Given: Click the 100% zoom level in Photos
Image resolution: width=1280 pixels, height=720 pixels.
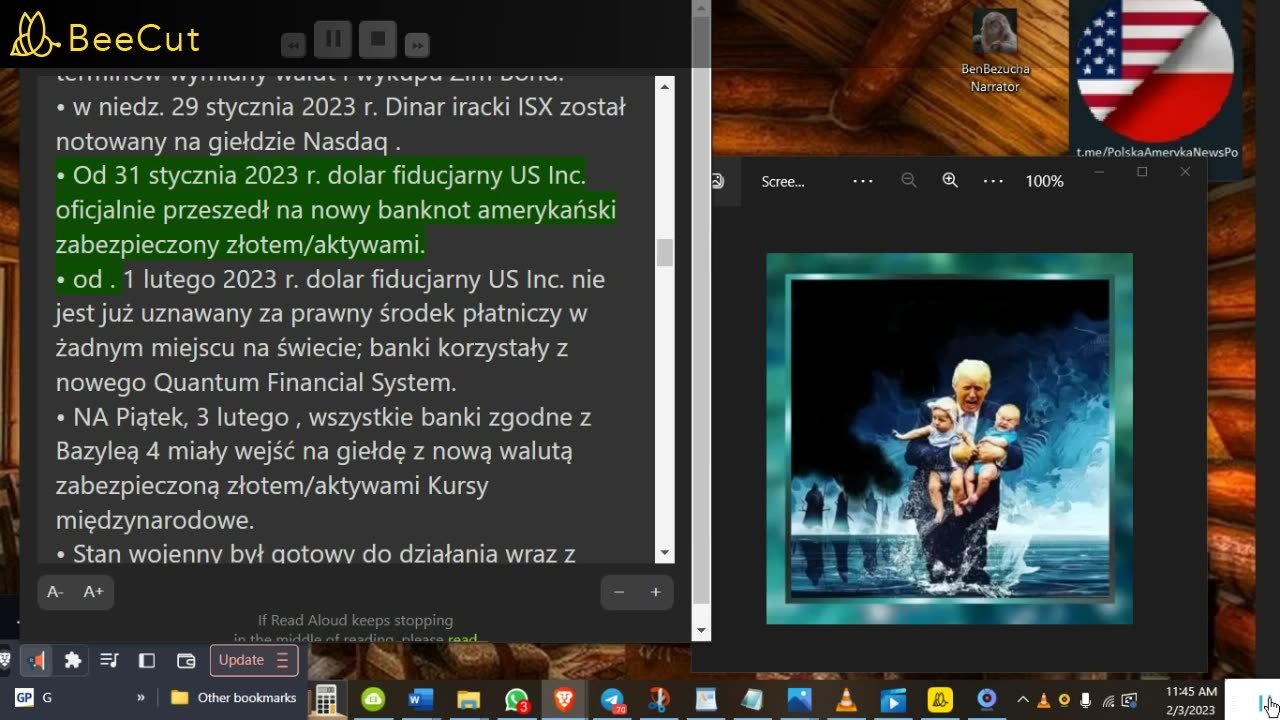Looking at the screenshot, I should pyautogui.click(x=1044, y=181).
